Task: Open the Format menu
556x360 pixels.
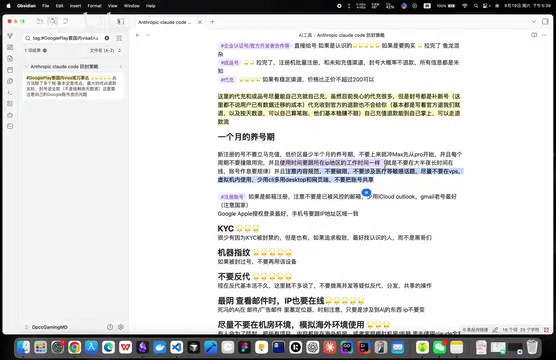Action: click(94, 6)
